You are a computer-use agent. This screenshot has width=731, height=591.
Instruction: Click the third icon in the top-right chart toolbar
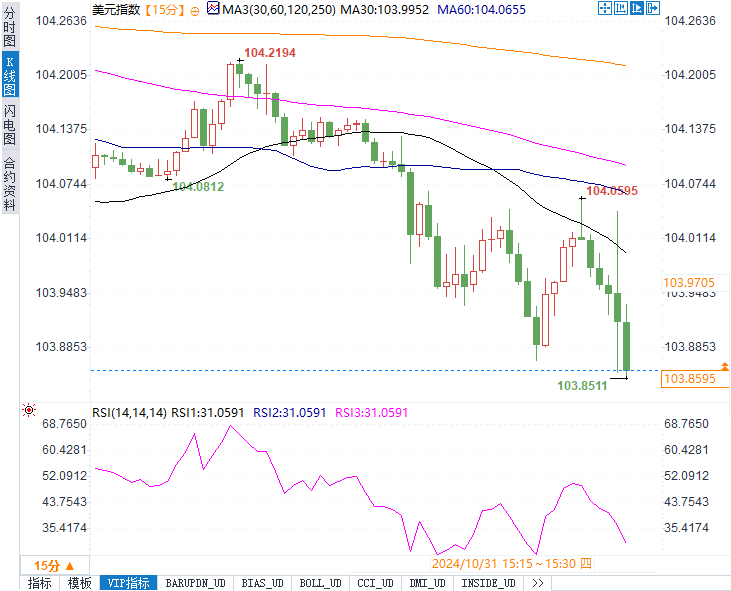(637, 8)
